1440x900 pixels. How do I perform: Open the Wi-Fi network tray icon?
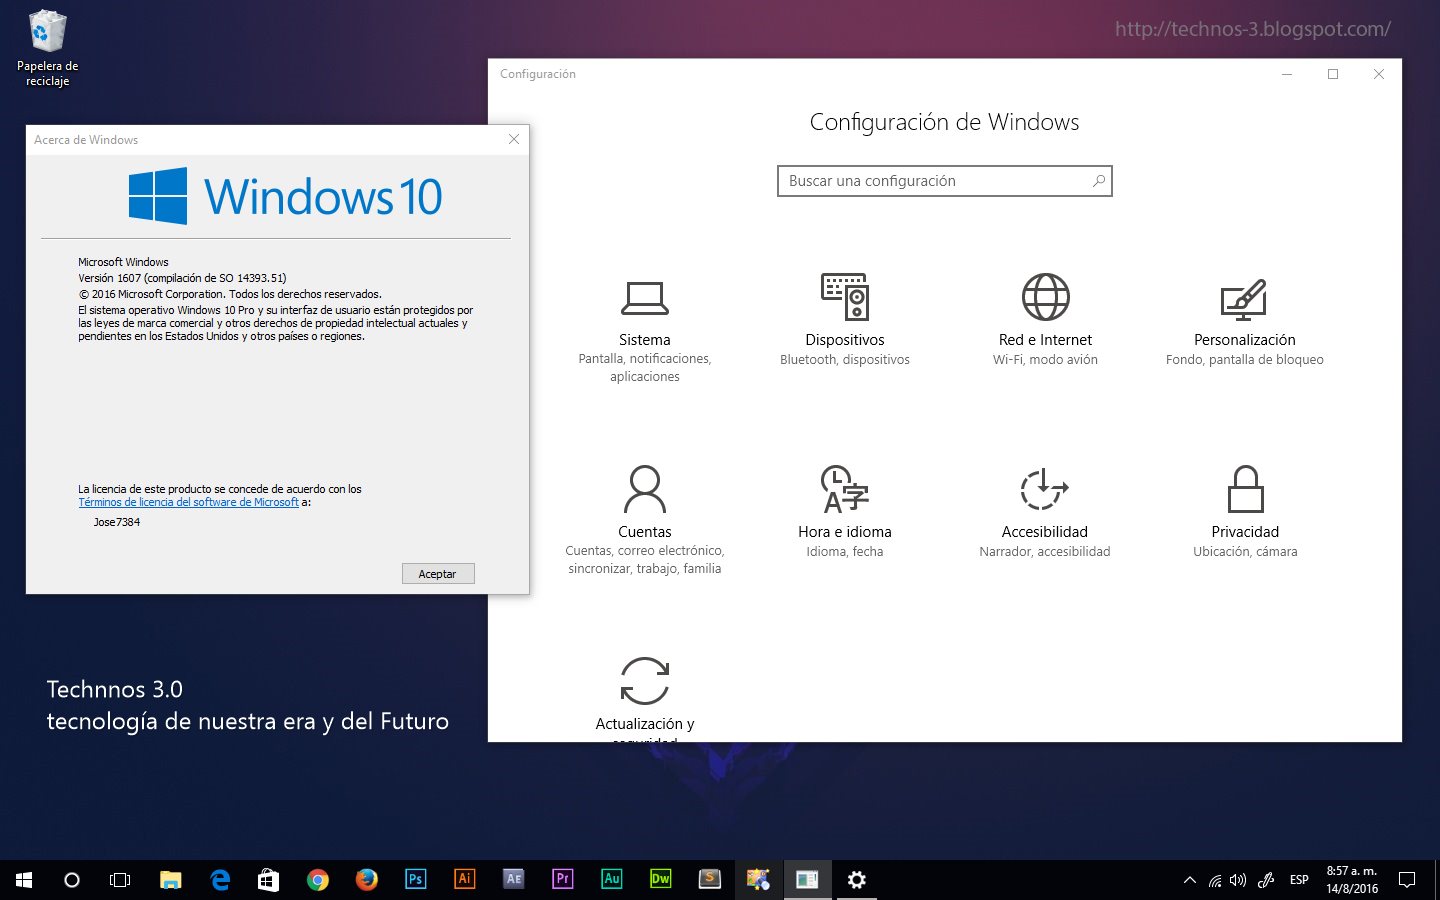[x=1215, y=880]
